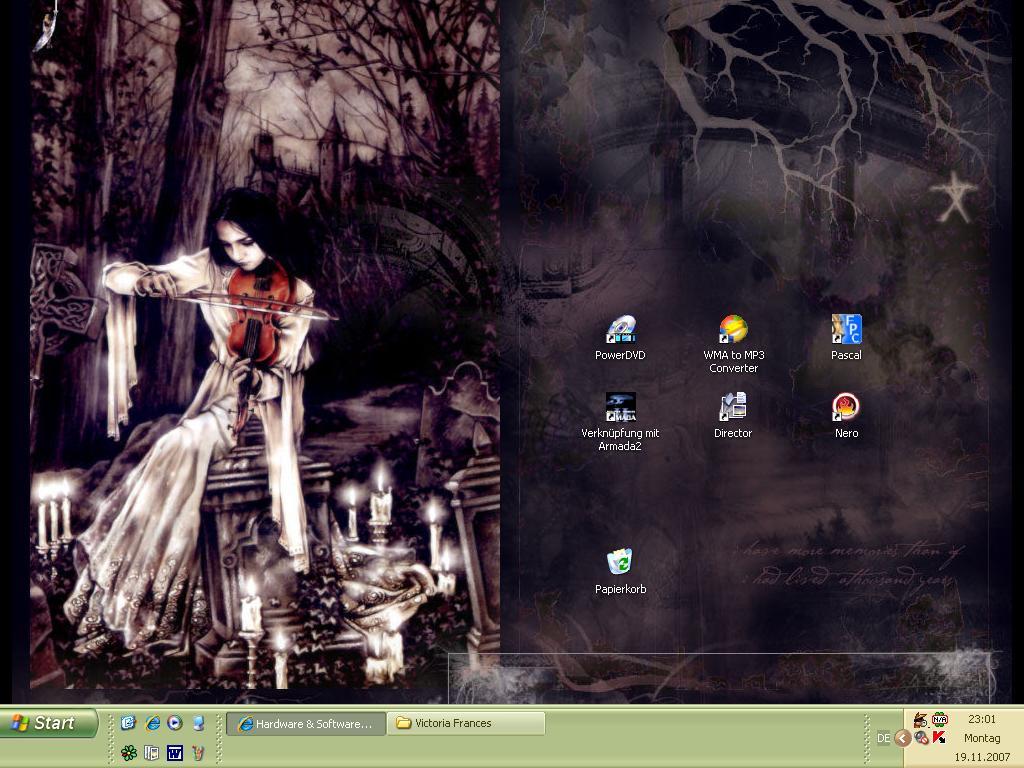
Task: Select the Armada2 shortcut icon
Action: [x=620, y=408]
